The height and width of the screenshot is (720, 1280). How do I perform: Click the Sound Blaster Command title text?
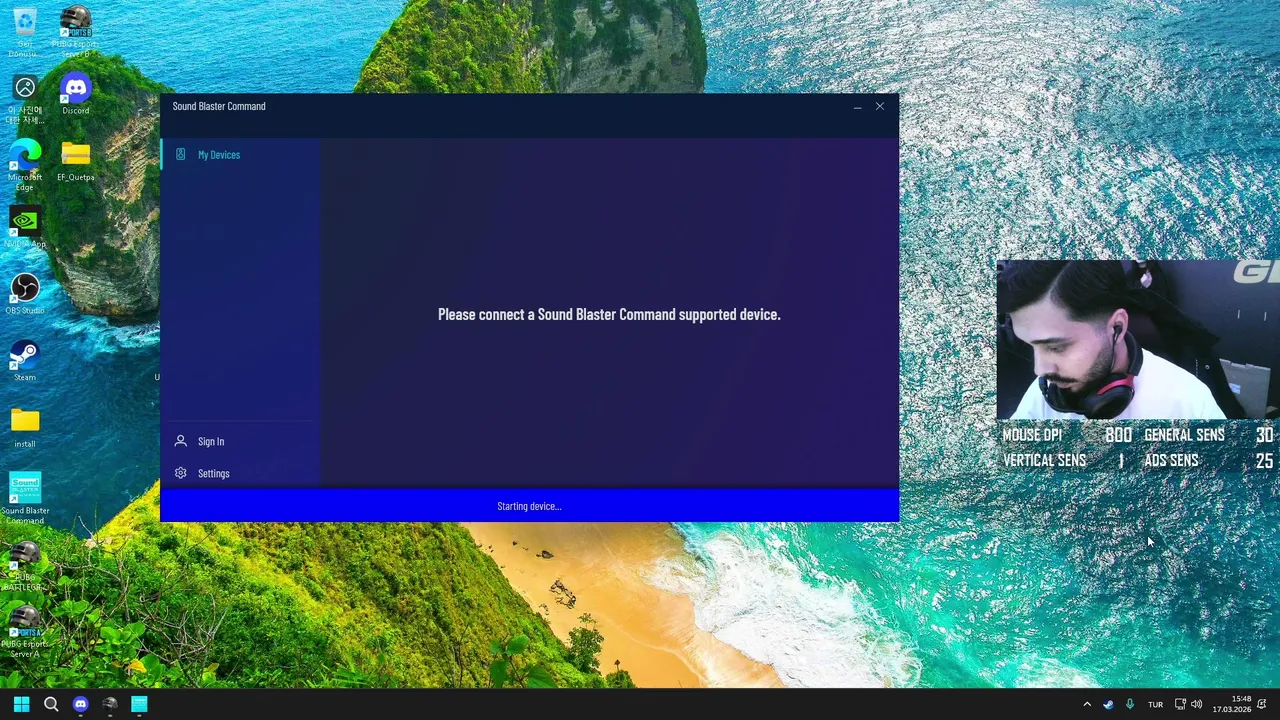(x=219, y=106)
